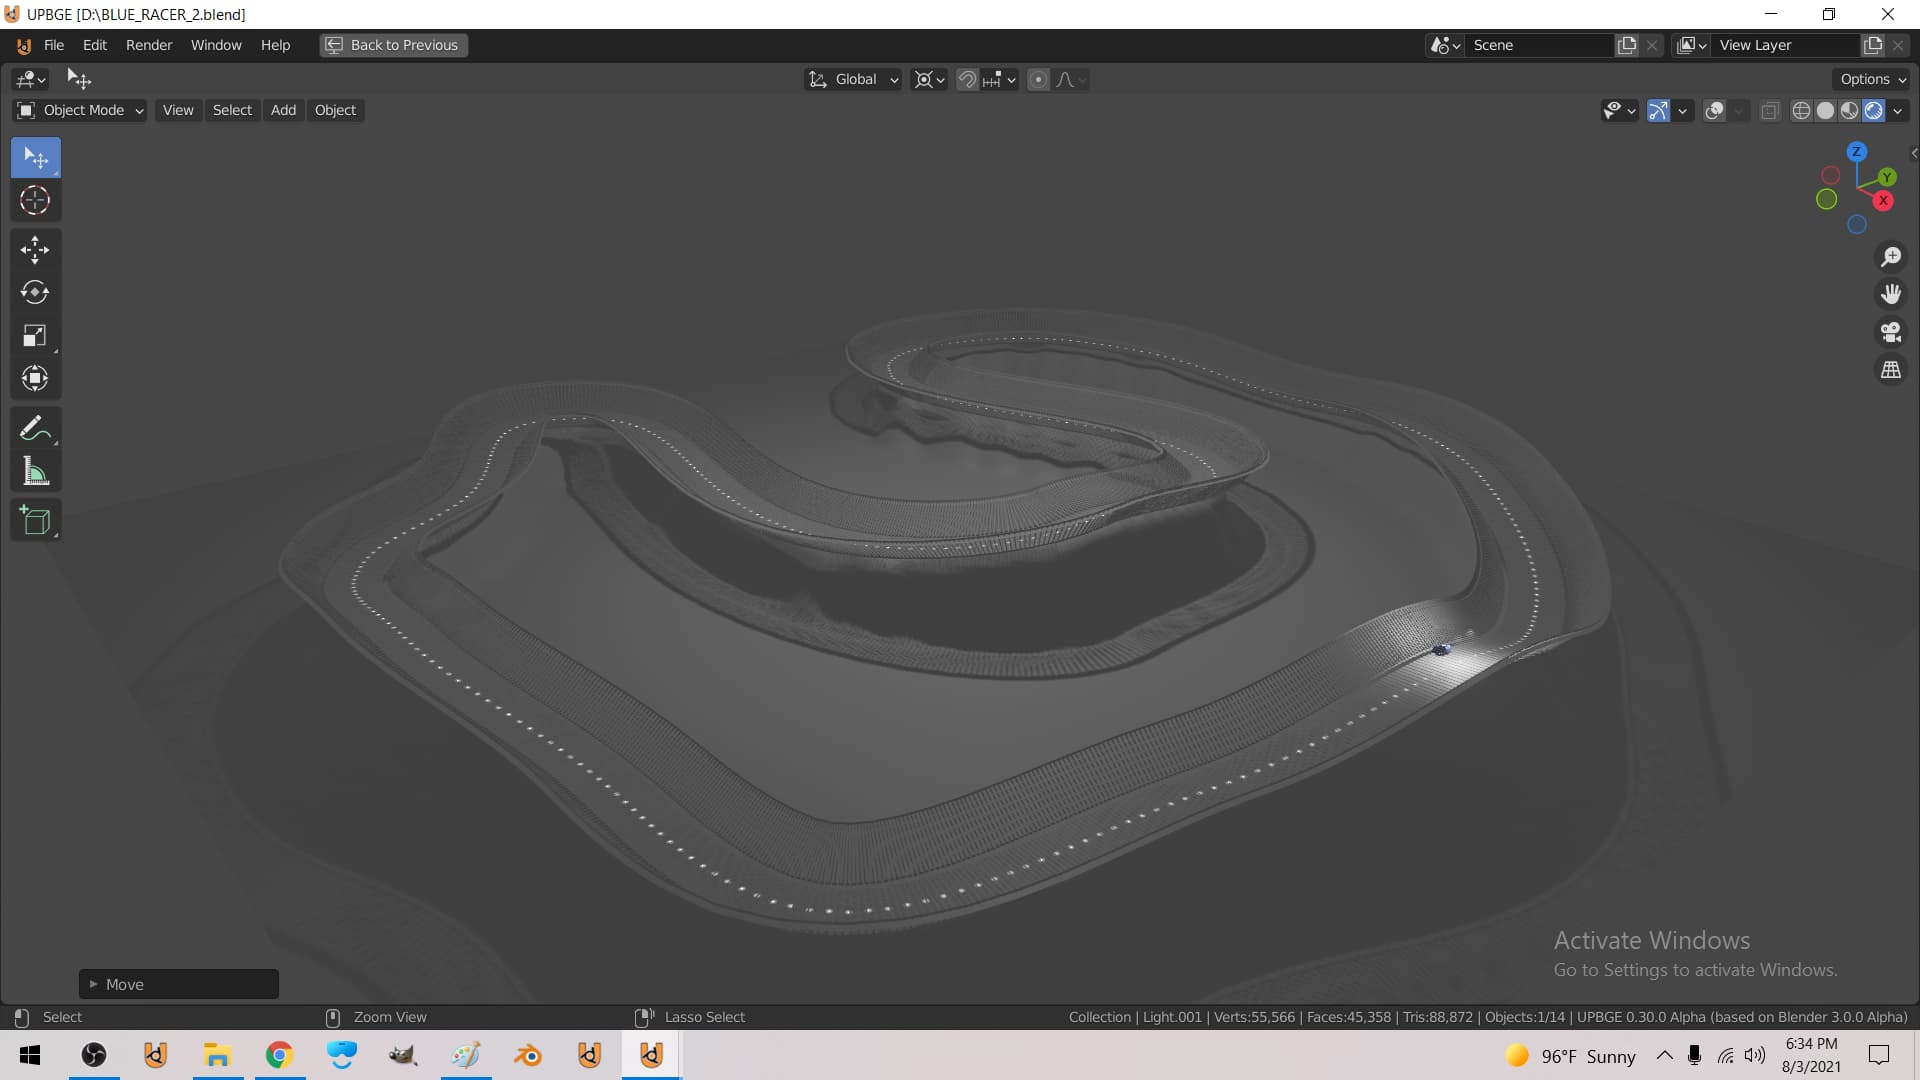The width and height of the screenshot is (1920, 1080).
Task: Open the viewport shading options arrow
Action: pos(1897,111)
